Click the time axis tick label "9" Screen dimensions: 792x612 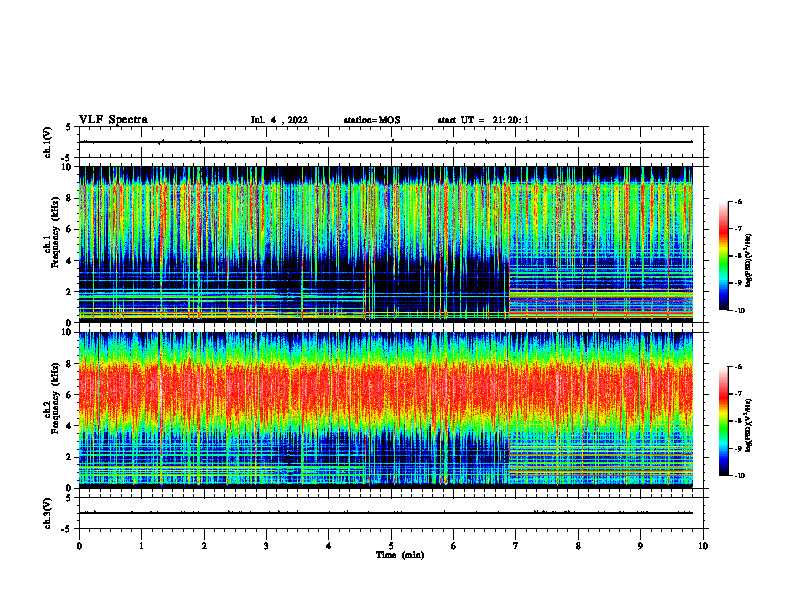tap(640, 546)
